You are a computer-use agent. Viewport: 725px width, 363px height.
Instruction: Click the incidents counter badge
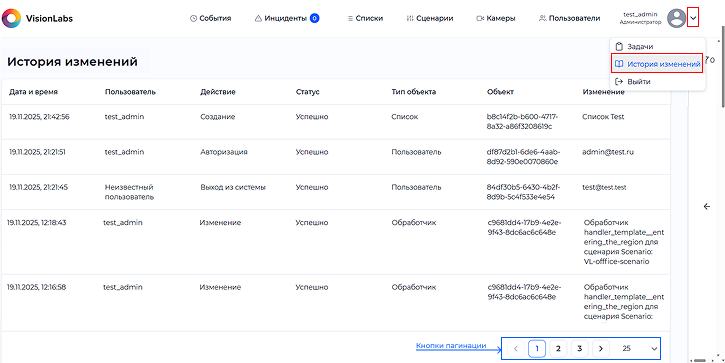(x=314, y=18)
